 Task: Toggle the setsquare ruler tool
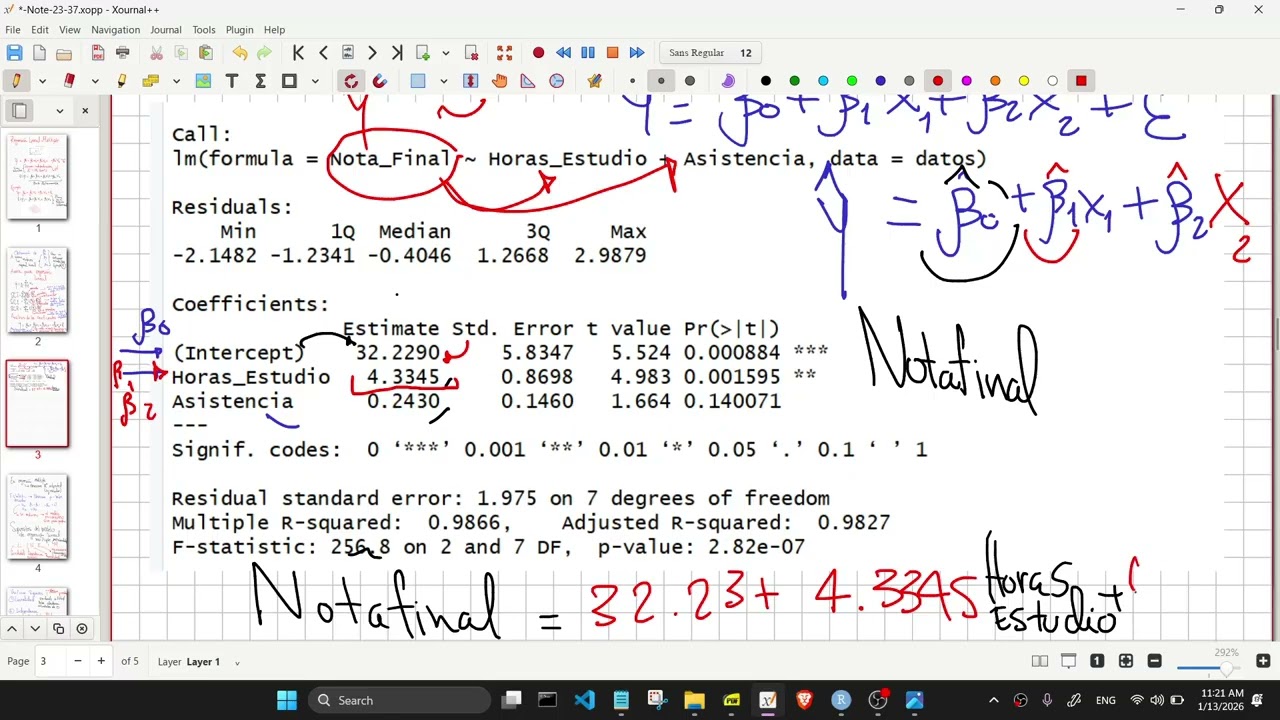click(528, 81)
